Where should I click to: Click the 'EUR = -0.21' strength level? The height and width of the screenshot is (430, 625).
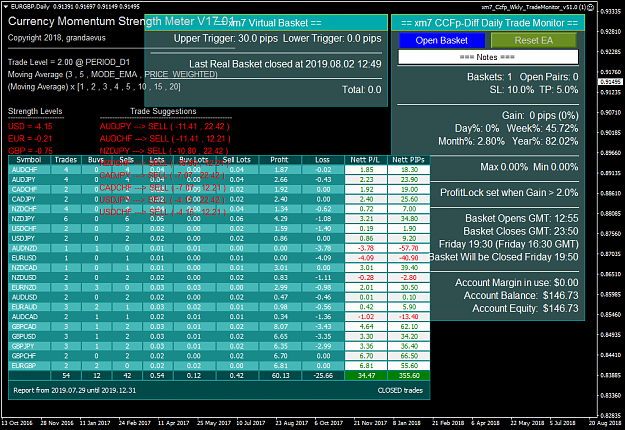(x=30, y=139)
